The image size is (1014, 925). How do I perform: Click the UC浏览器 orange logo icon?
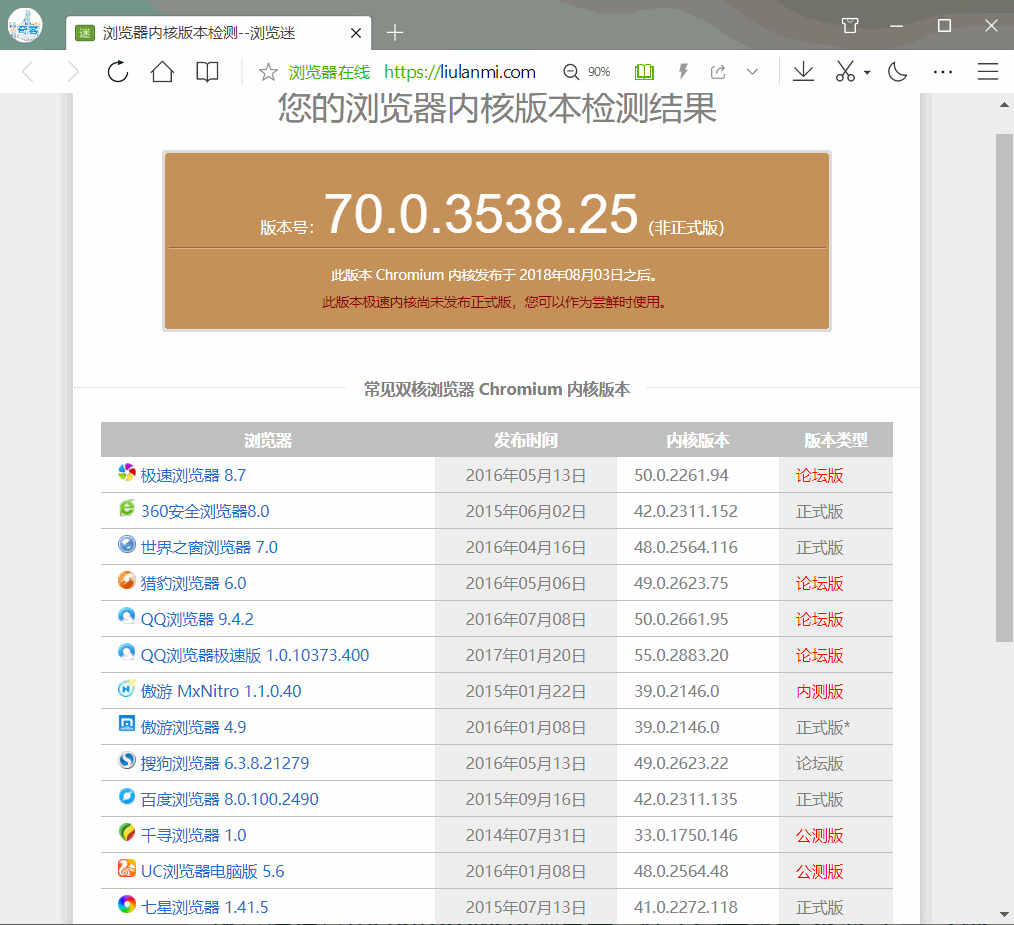click(x=127, y=868)
